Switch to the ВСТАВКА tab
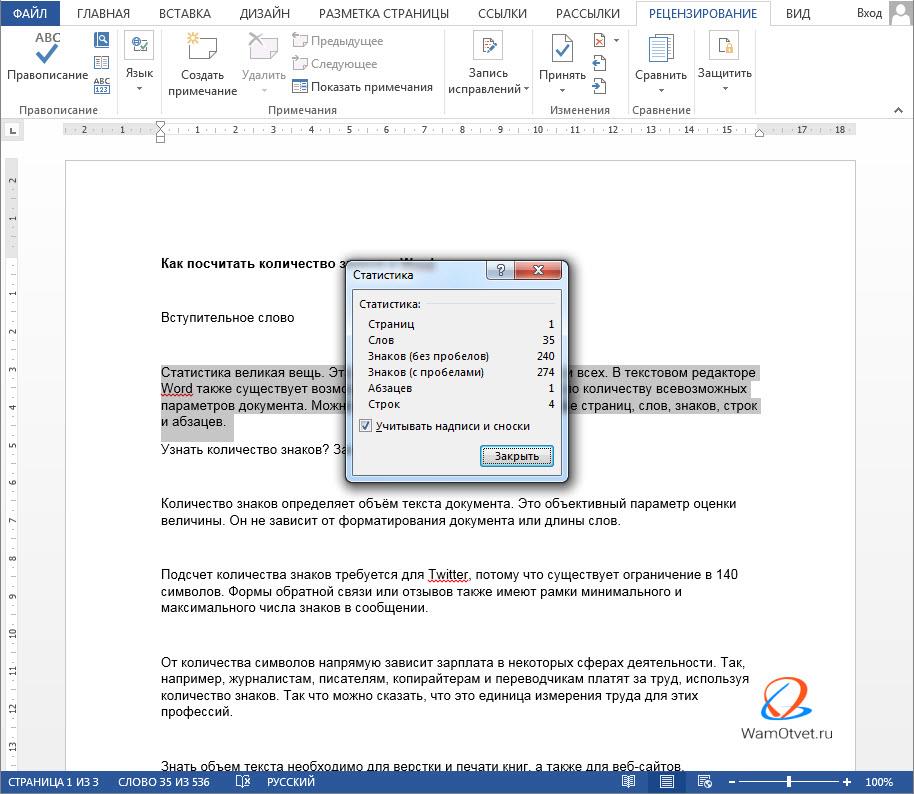The height and width of the screenshot is (794, 914). click(185, 13)
